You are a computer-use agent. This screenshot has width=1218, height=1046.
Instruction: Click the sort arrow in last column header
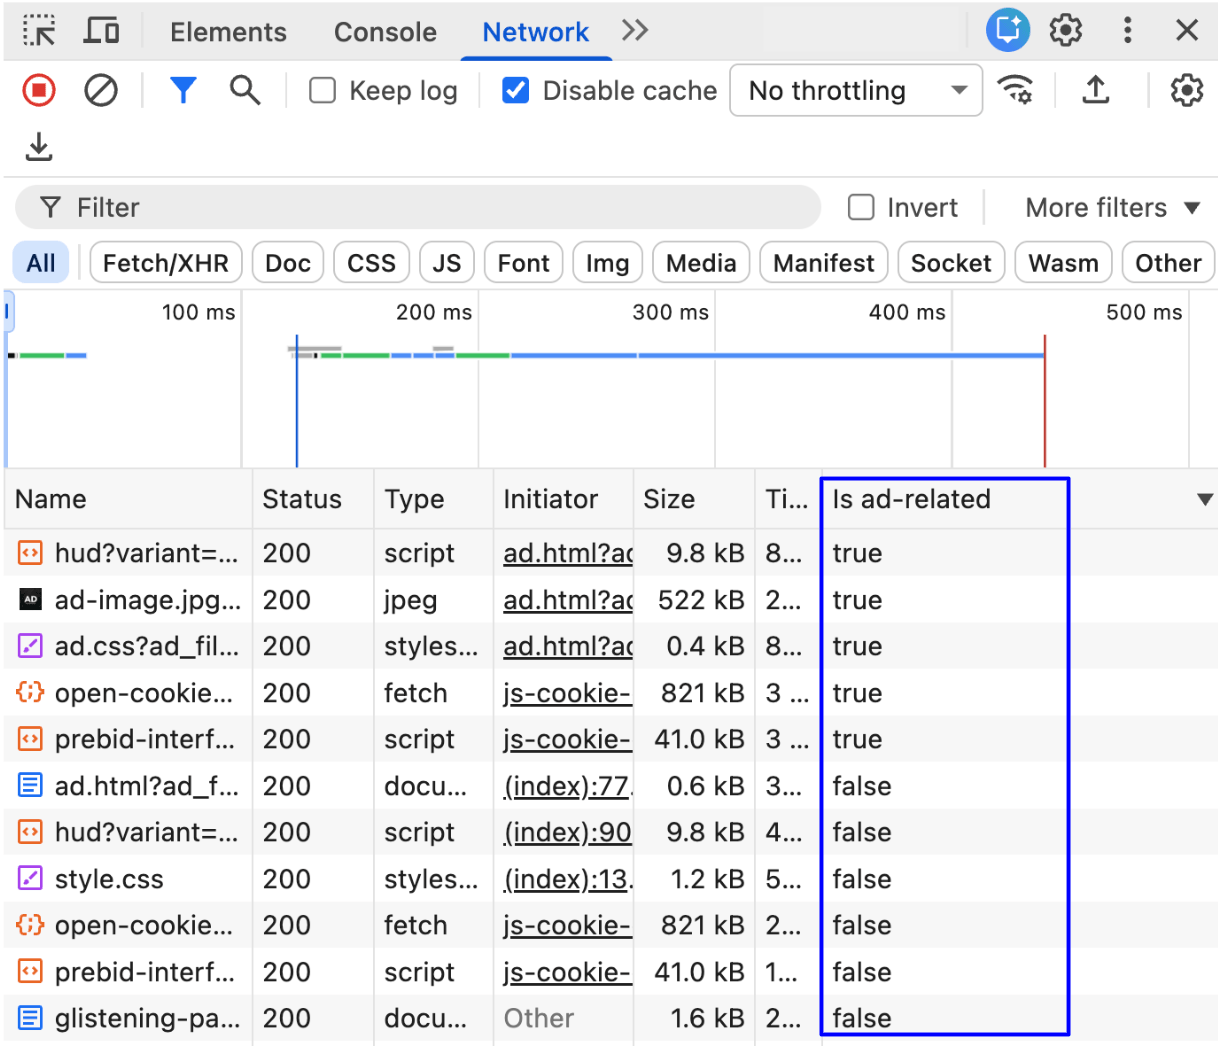[1205, 500]
